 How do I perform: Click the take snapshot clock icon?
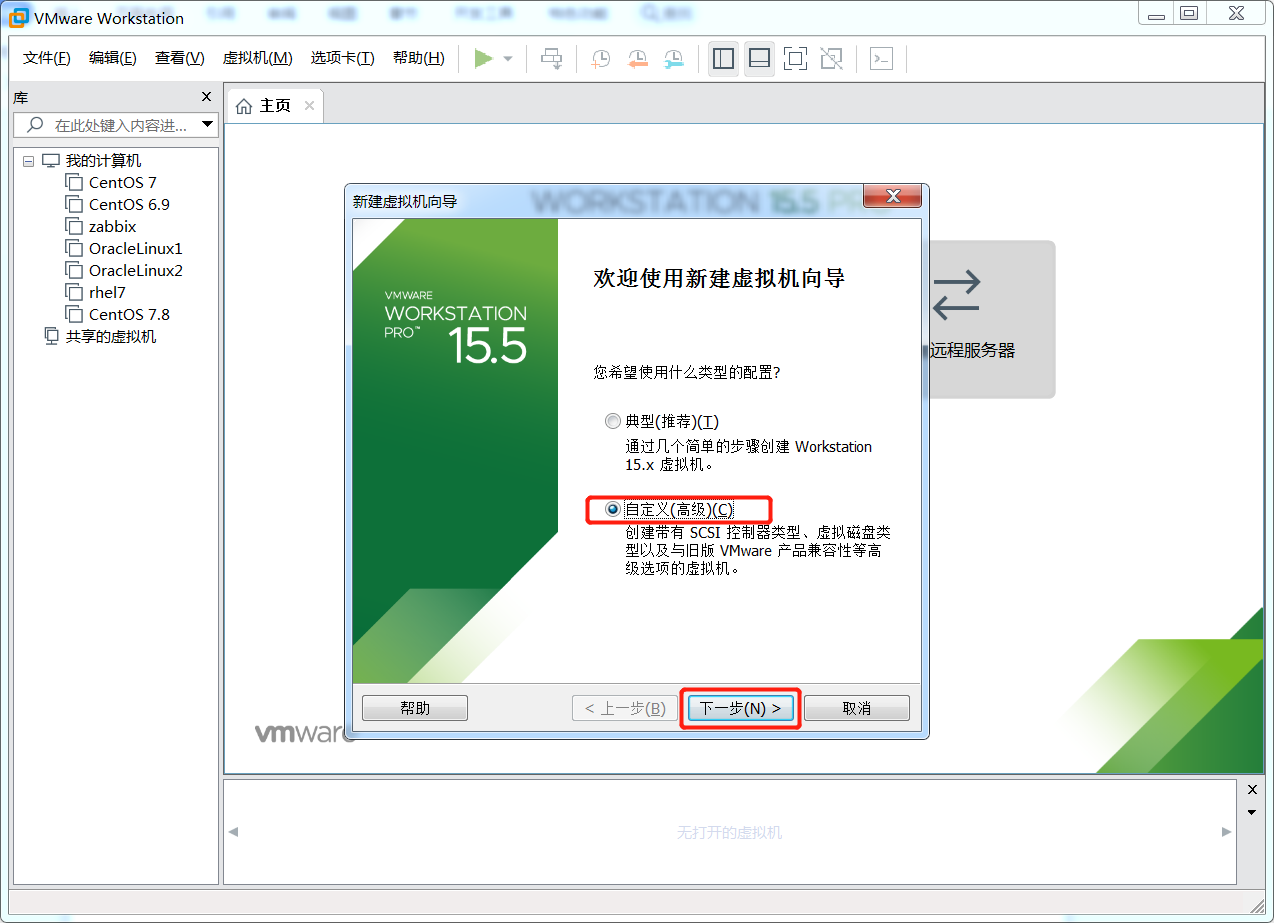600,59
